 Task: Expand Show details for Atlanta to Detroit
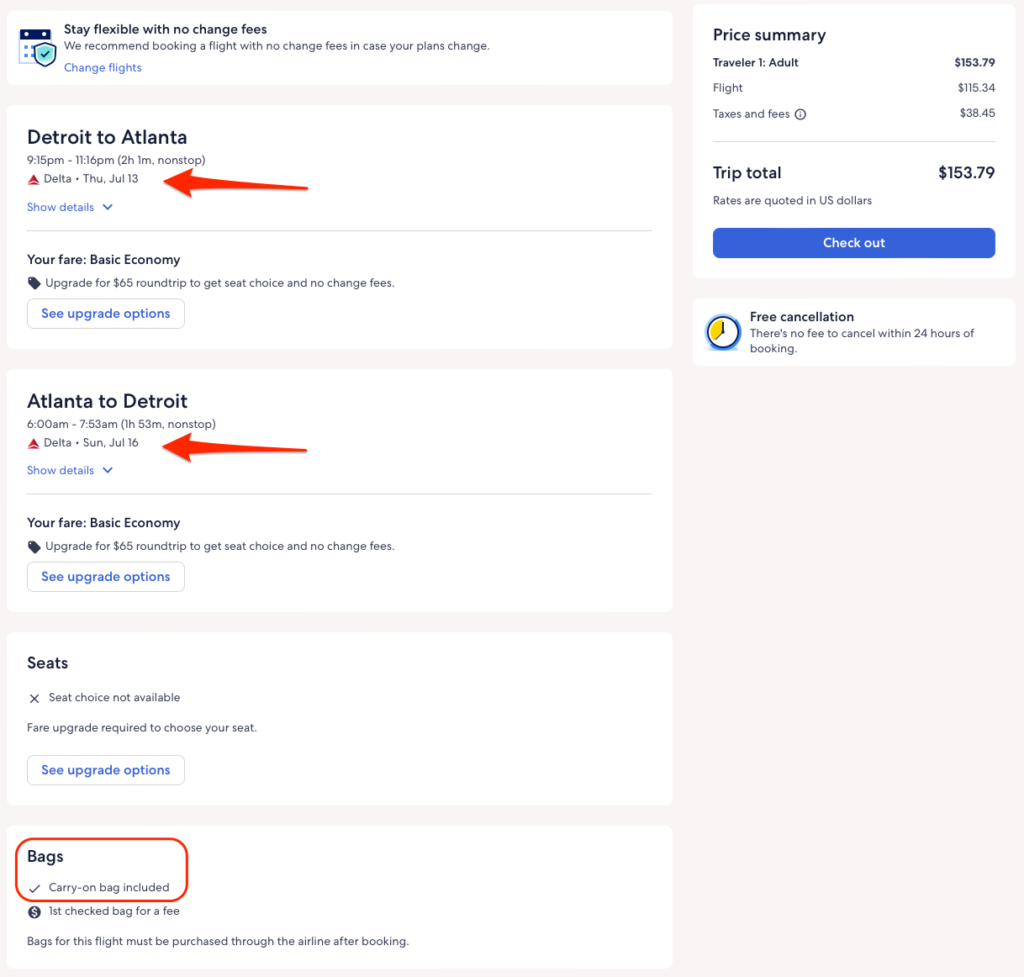(61, 471)
